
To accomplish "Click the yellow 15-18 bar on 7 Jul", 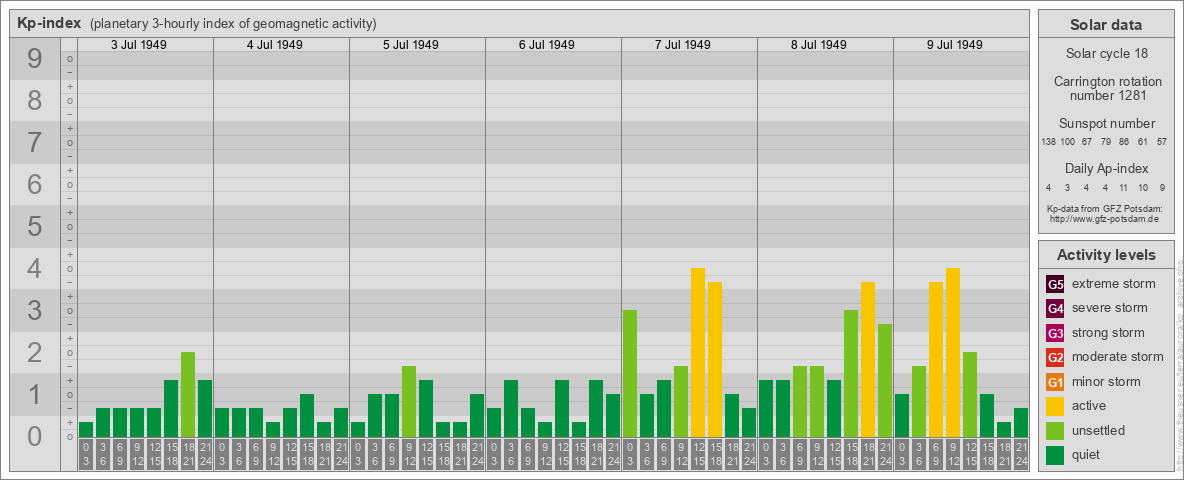I will [x=714, y=359].
